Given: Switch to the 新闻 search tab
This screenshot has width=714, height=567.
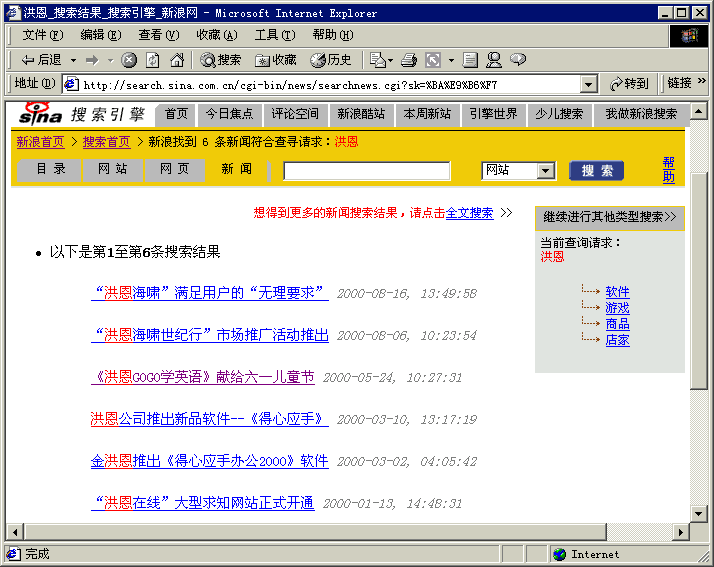Looking at the screenshot, I should pos(237,169).
